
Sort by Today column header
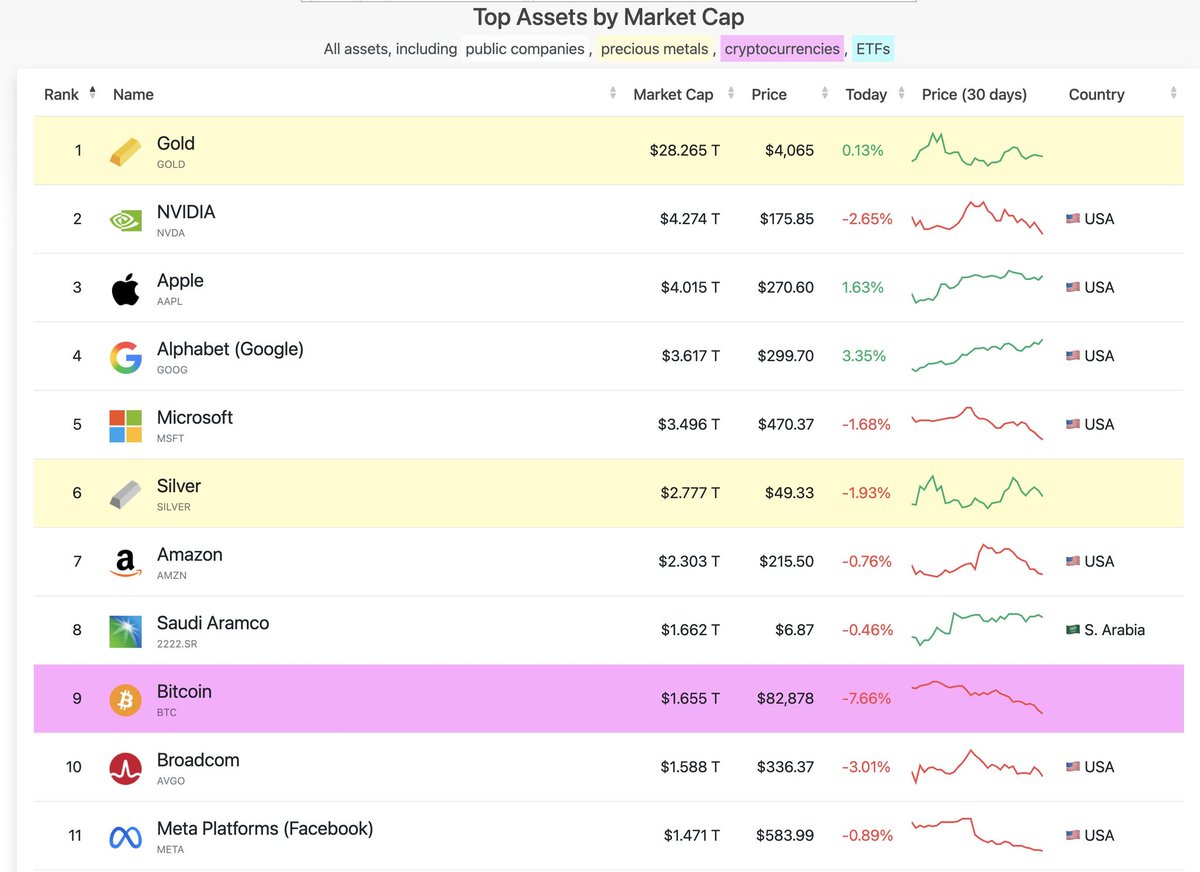tap(866, 94)
